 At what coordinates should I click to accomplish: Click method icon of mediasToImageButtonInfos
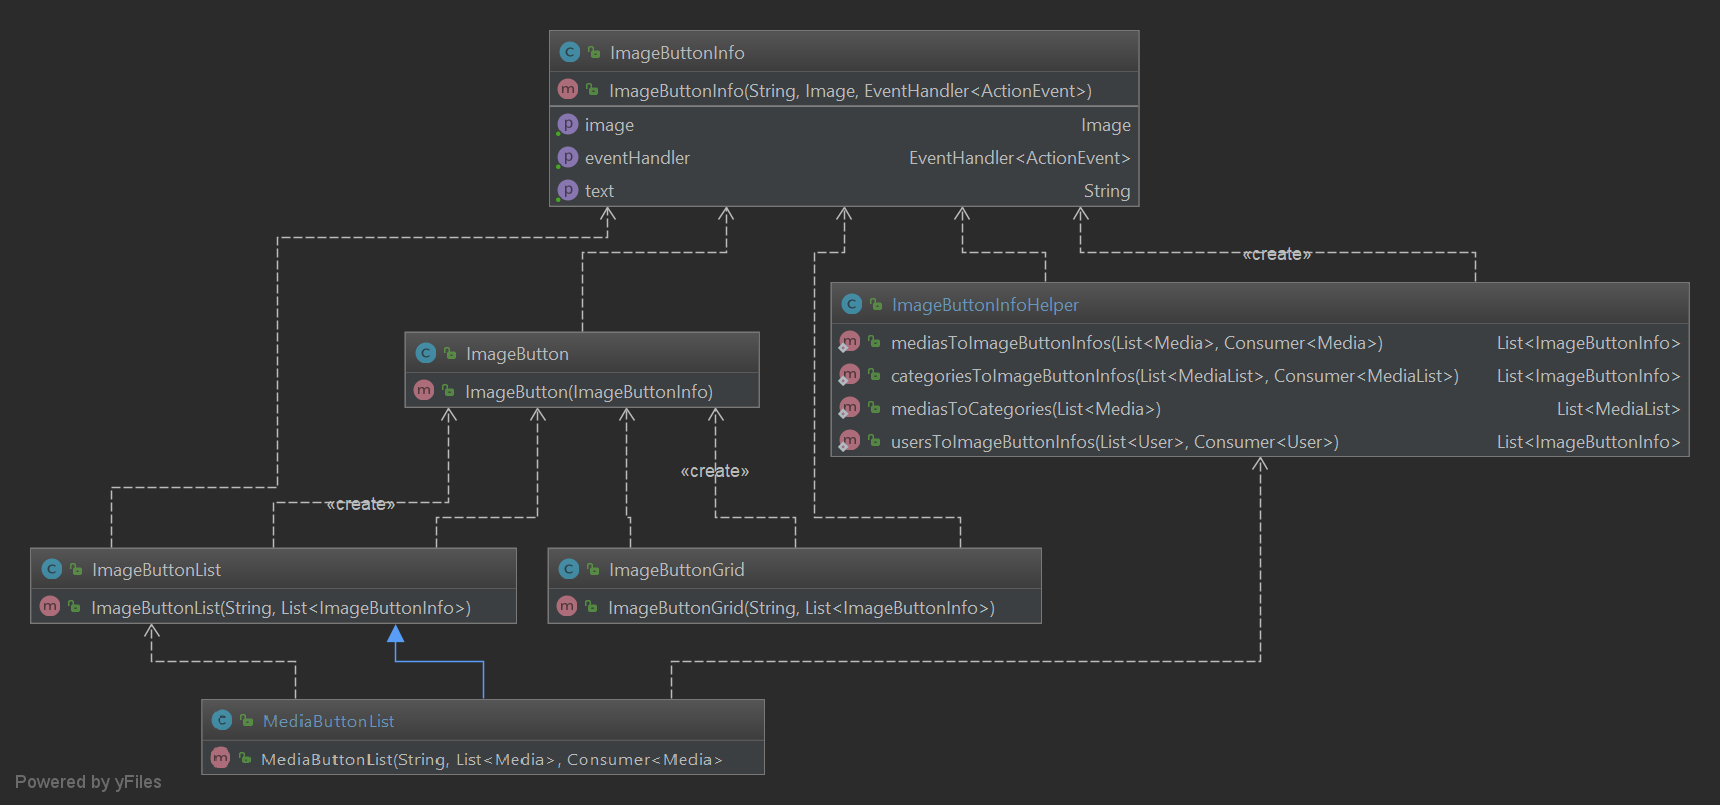pyautogui.click(x=849, y=342)
